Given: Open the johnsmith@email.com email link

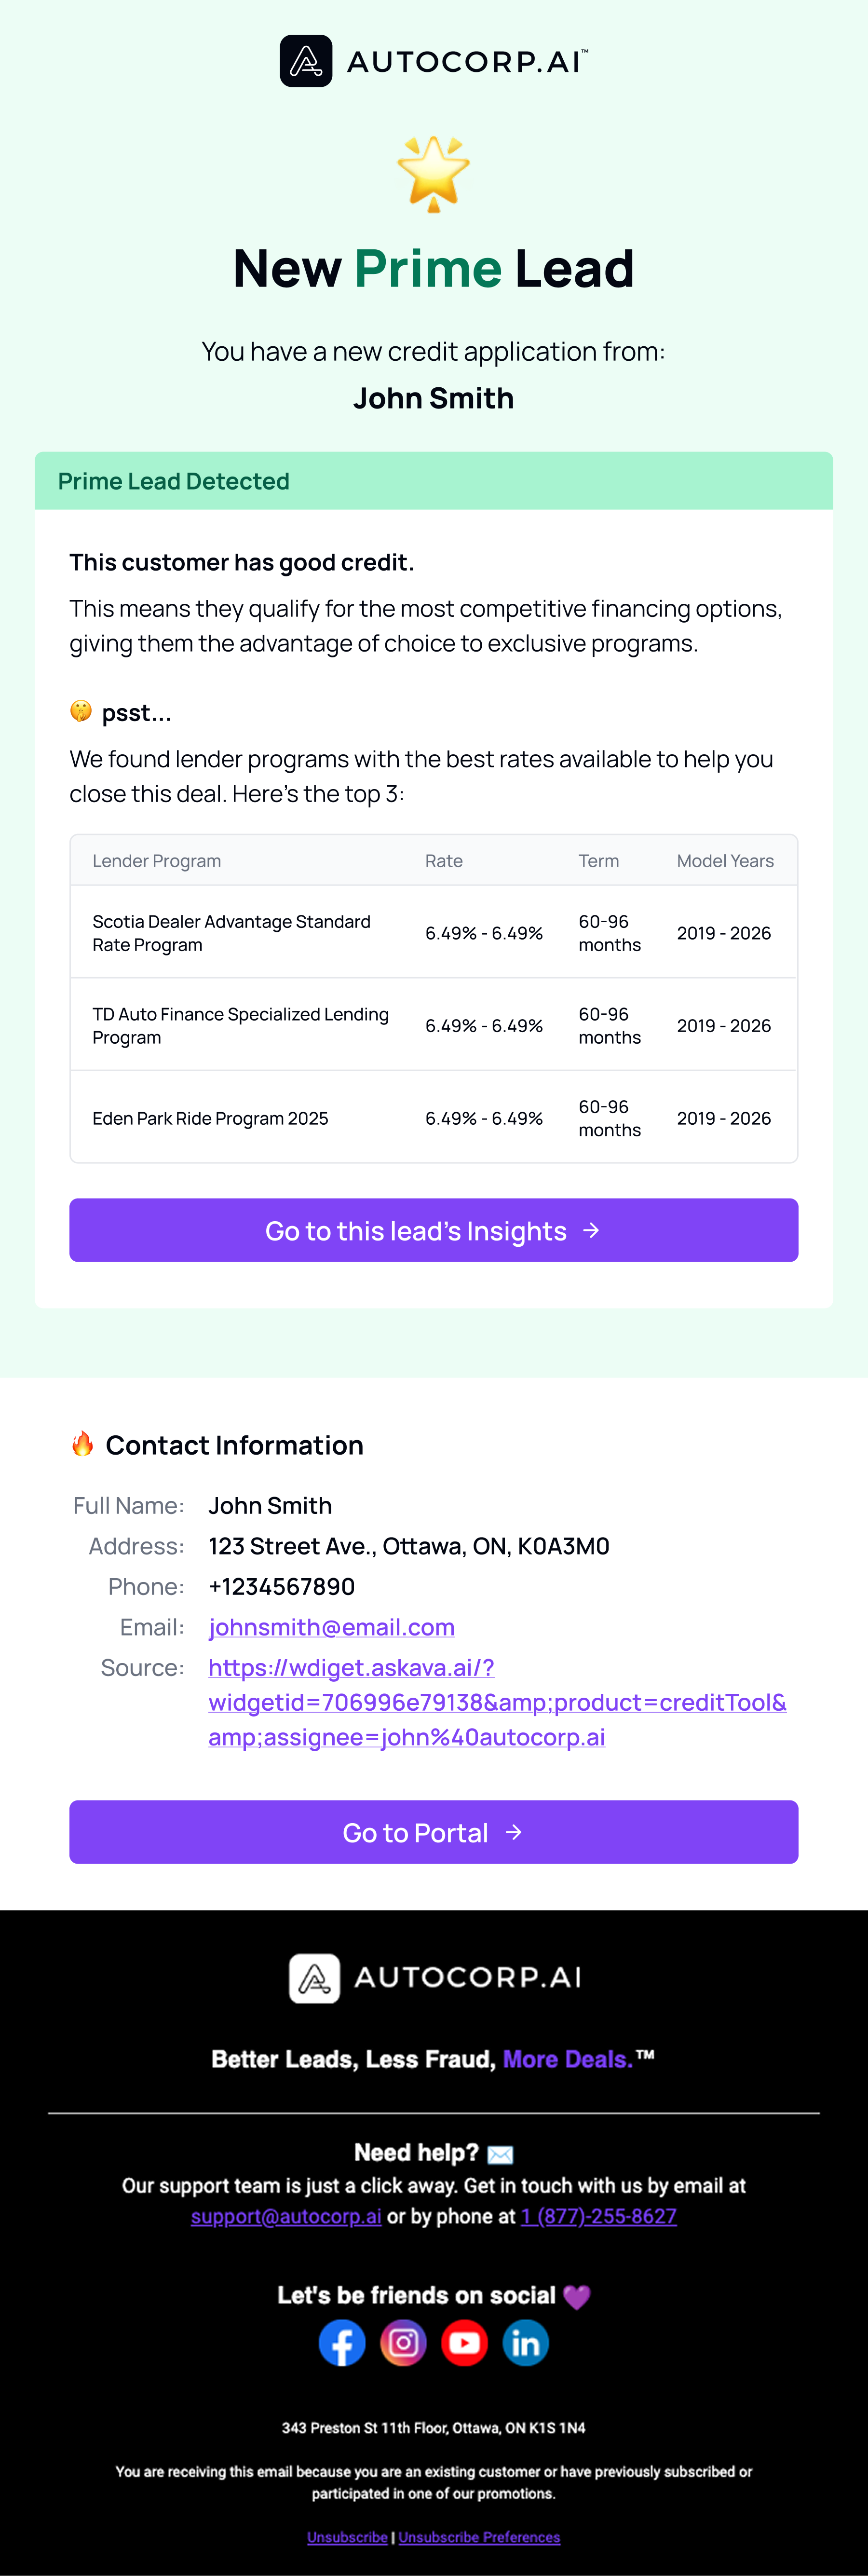Looking at the screenshot, I should click(x=331, y=1627).
